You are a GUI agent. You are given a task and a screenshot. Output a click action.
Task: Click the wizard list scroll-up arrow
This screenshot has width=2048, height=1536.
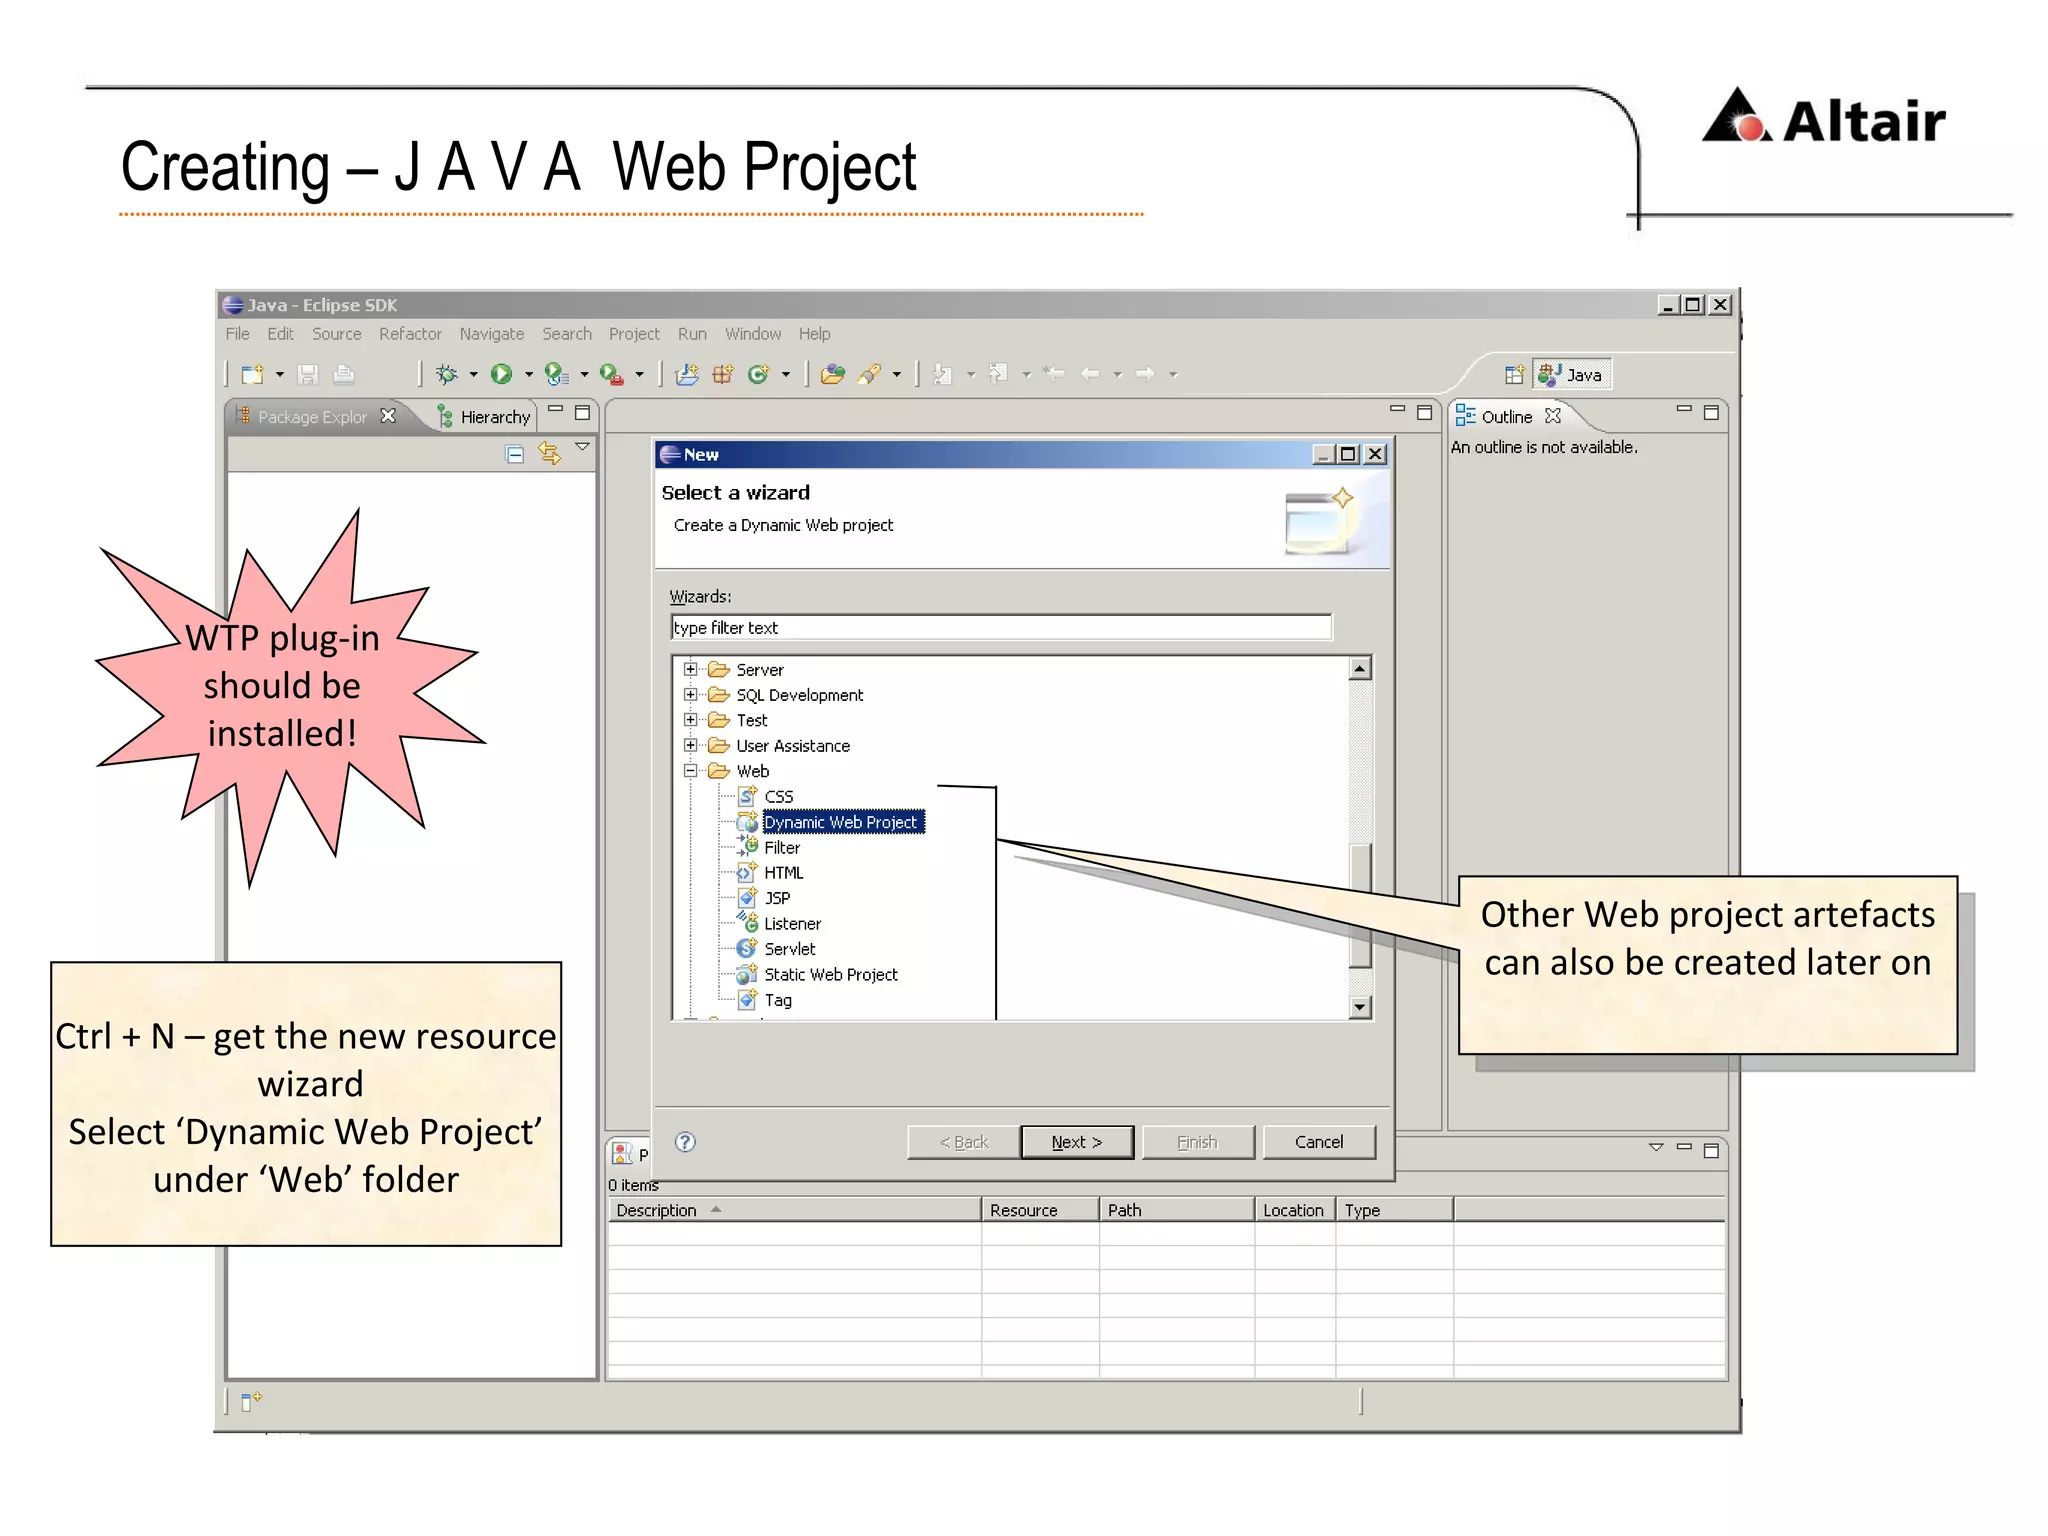[x=1359, y=668]
